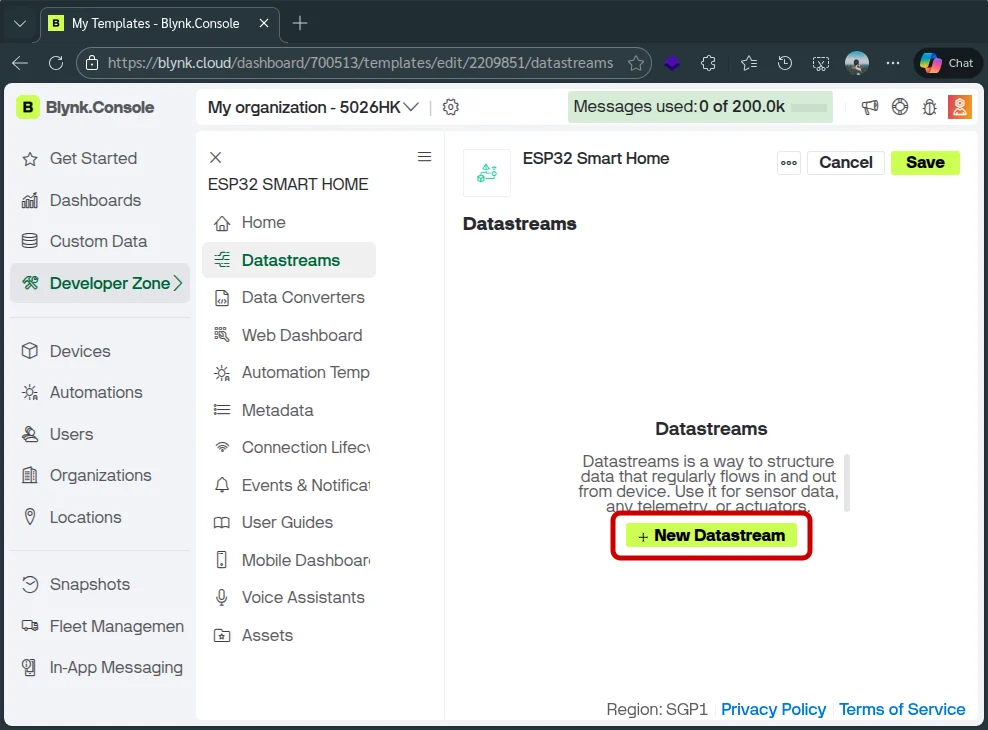Save the template changes
This screenshot has height=730, width=988.
[x=925, y=162]
